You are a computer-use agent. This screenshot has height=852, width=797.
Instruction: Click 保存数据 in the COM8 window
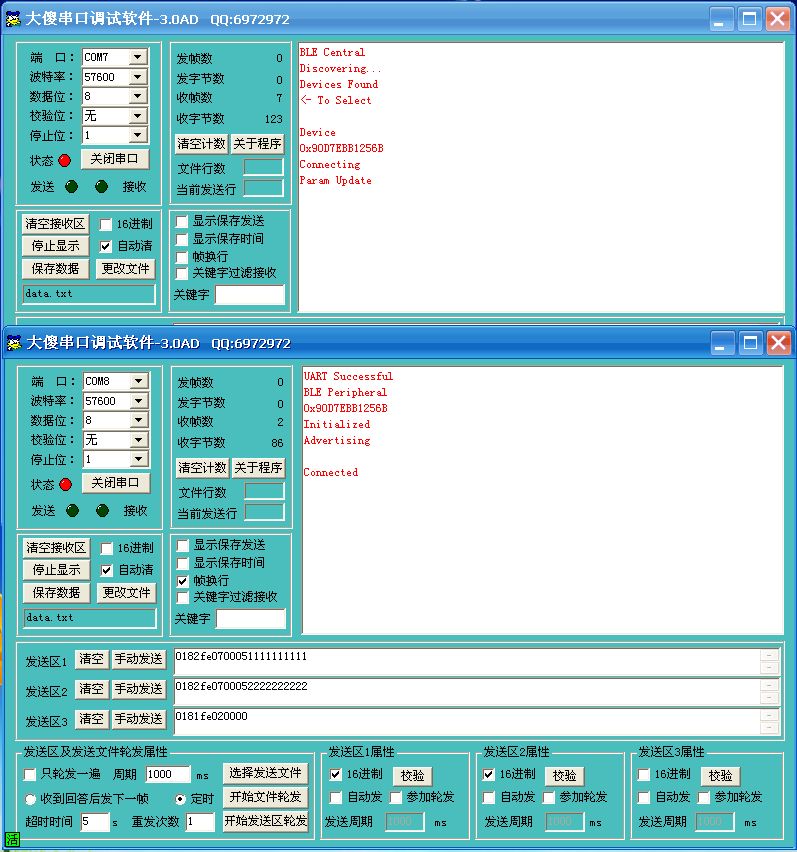coord(57,592)
